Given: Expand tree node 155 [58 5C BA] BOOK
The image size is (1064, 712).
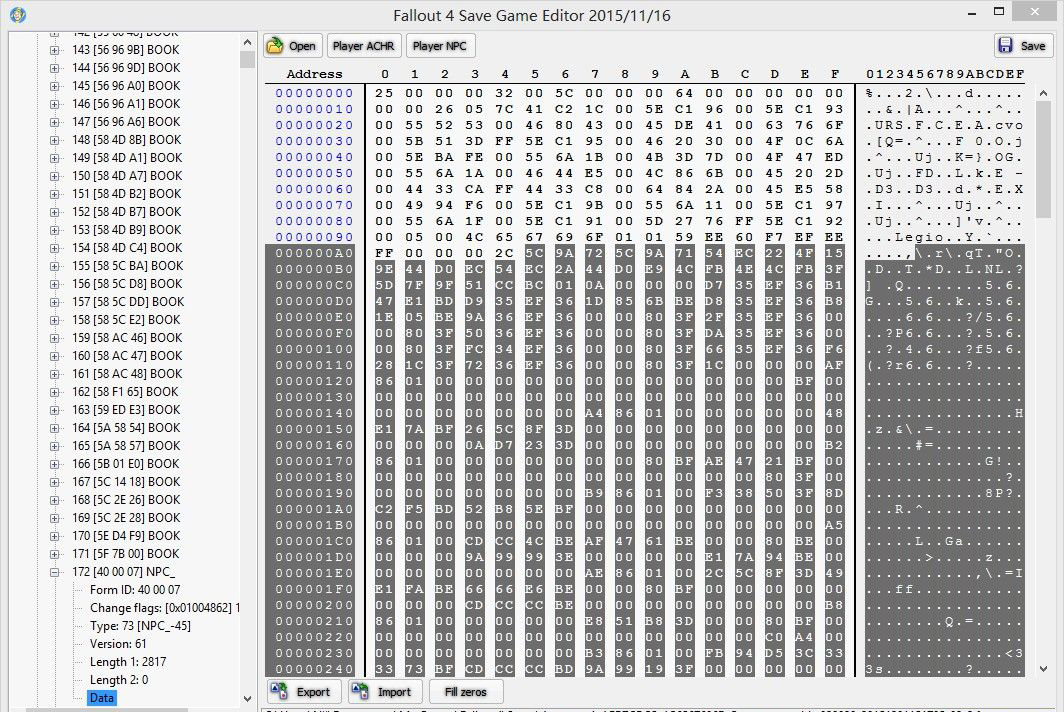Looking at the screenshot, I should 54,266.
